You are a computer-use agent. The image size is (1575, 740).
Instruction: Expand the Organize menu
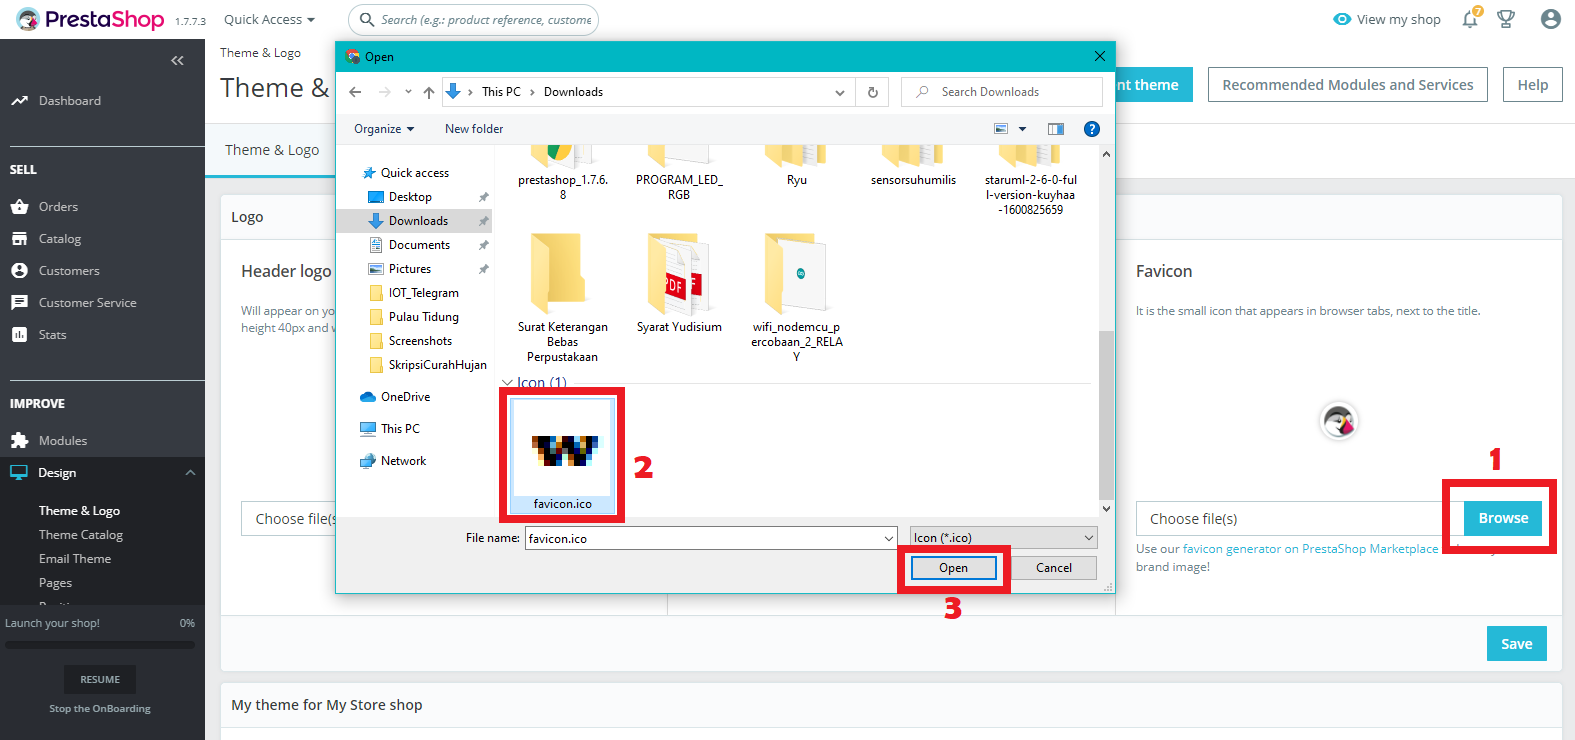tap(384, 129)
